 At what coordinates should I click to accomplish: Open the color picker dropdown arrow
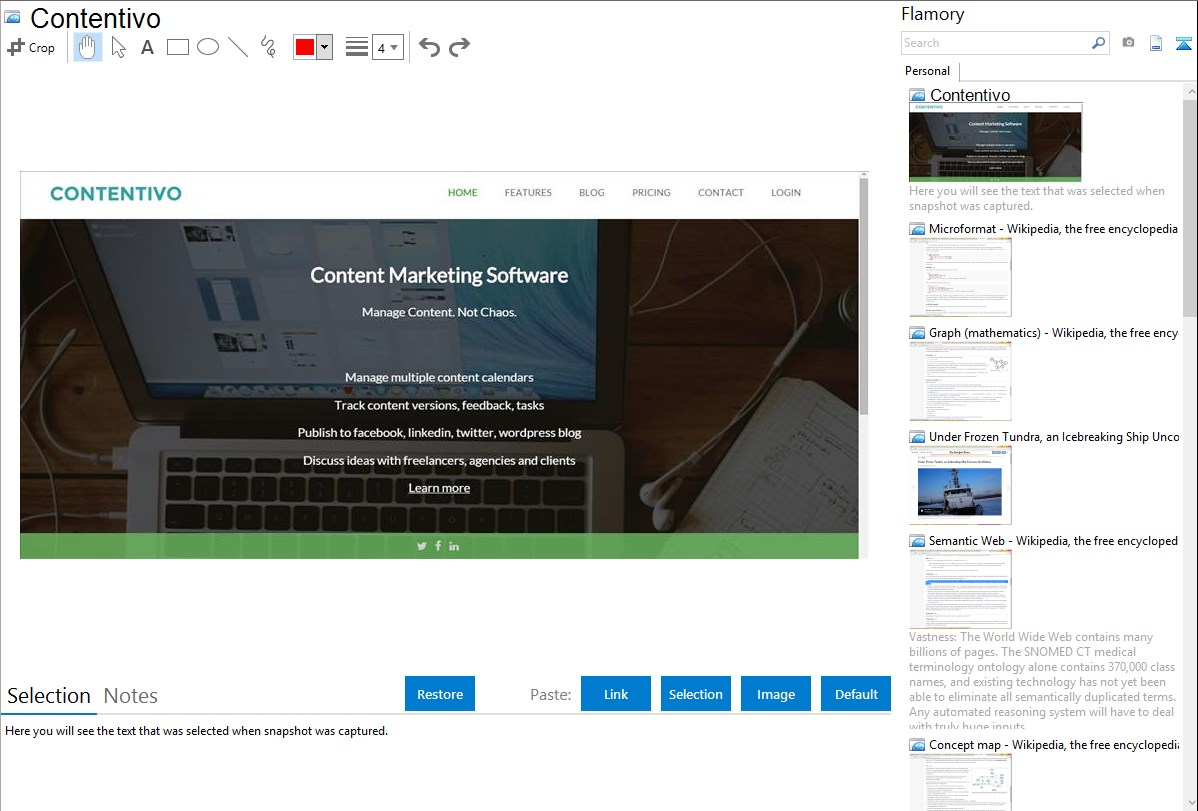(x=324, y=47)
